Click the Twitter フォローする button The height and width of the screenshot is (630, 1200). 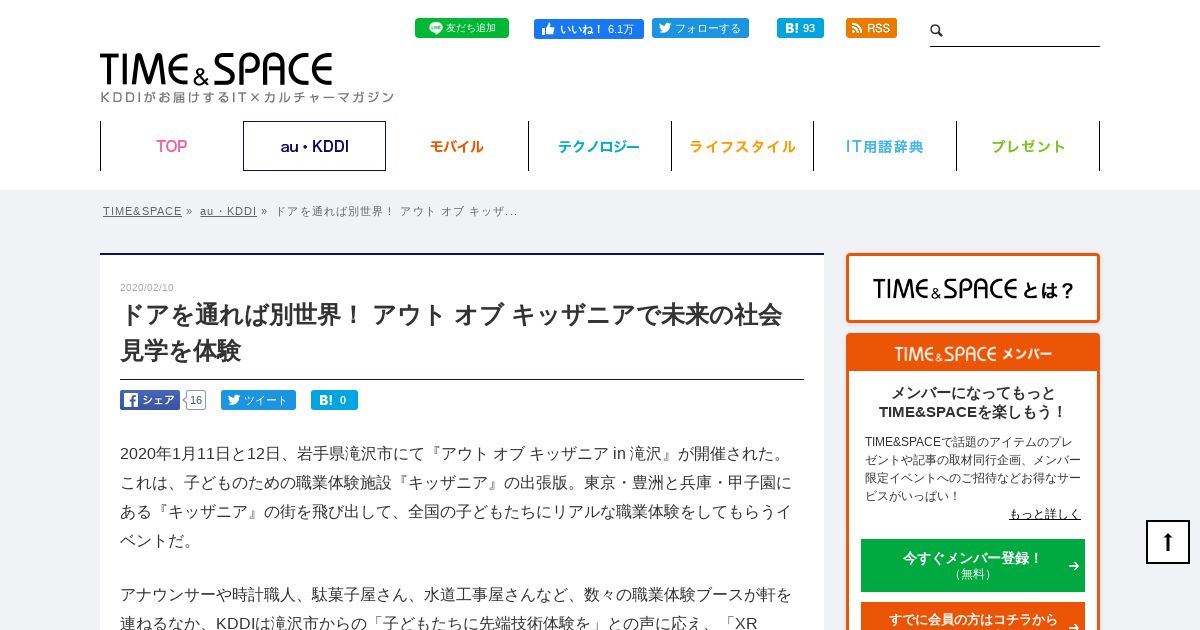[700, 28]
